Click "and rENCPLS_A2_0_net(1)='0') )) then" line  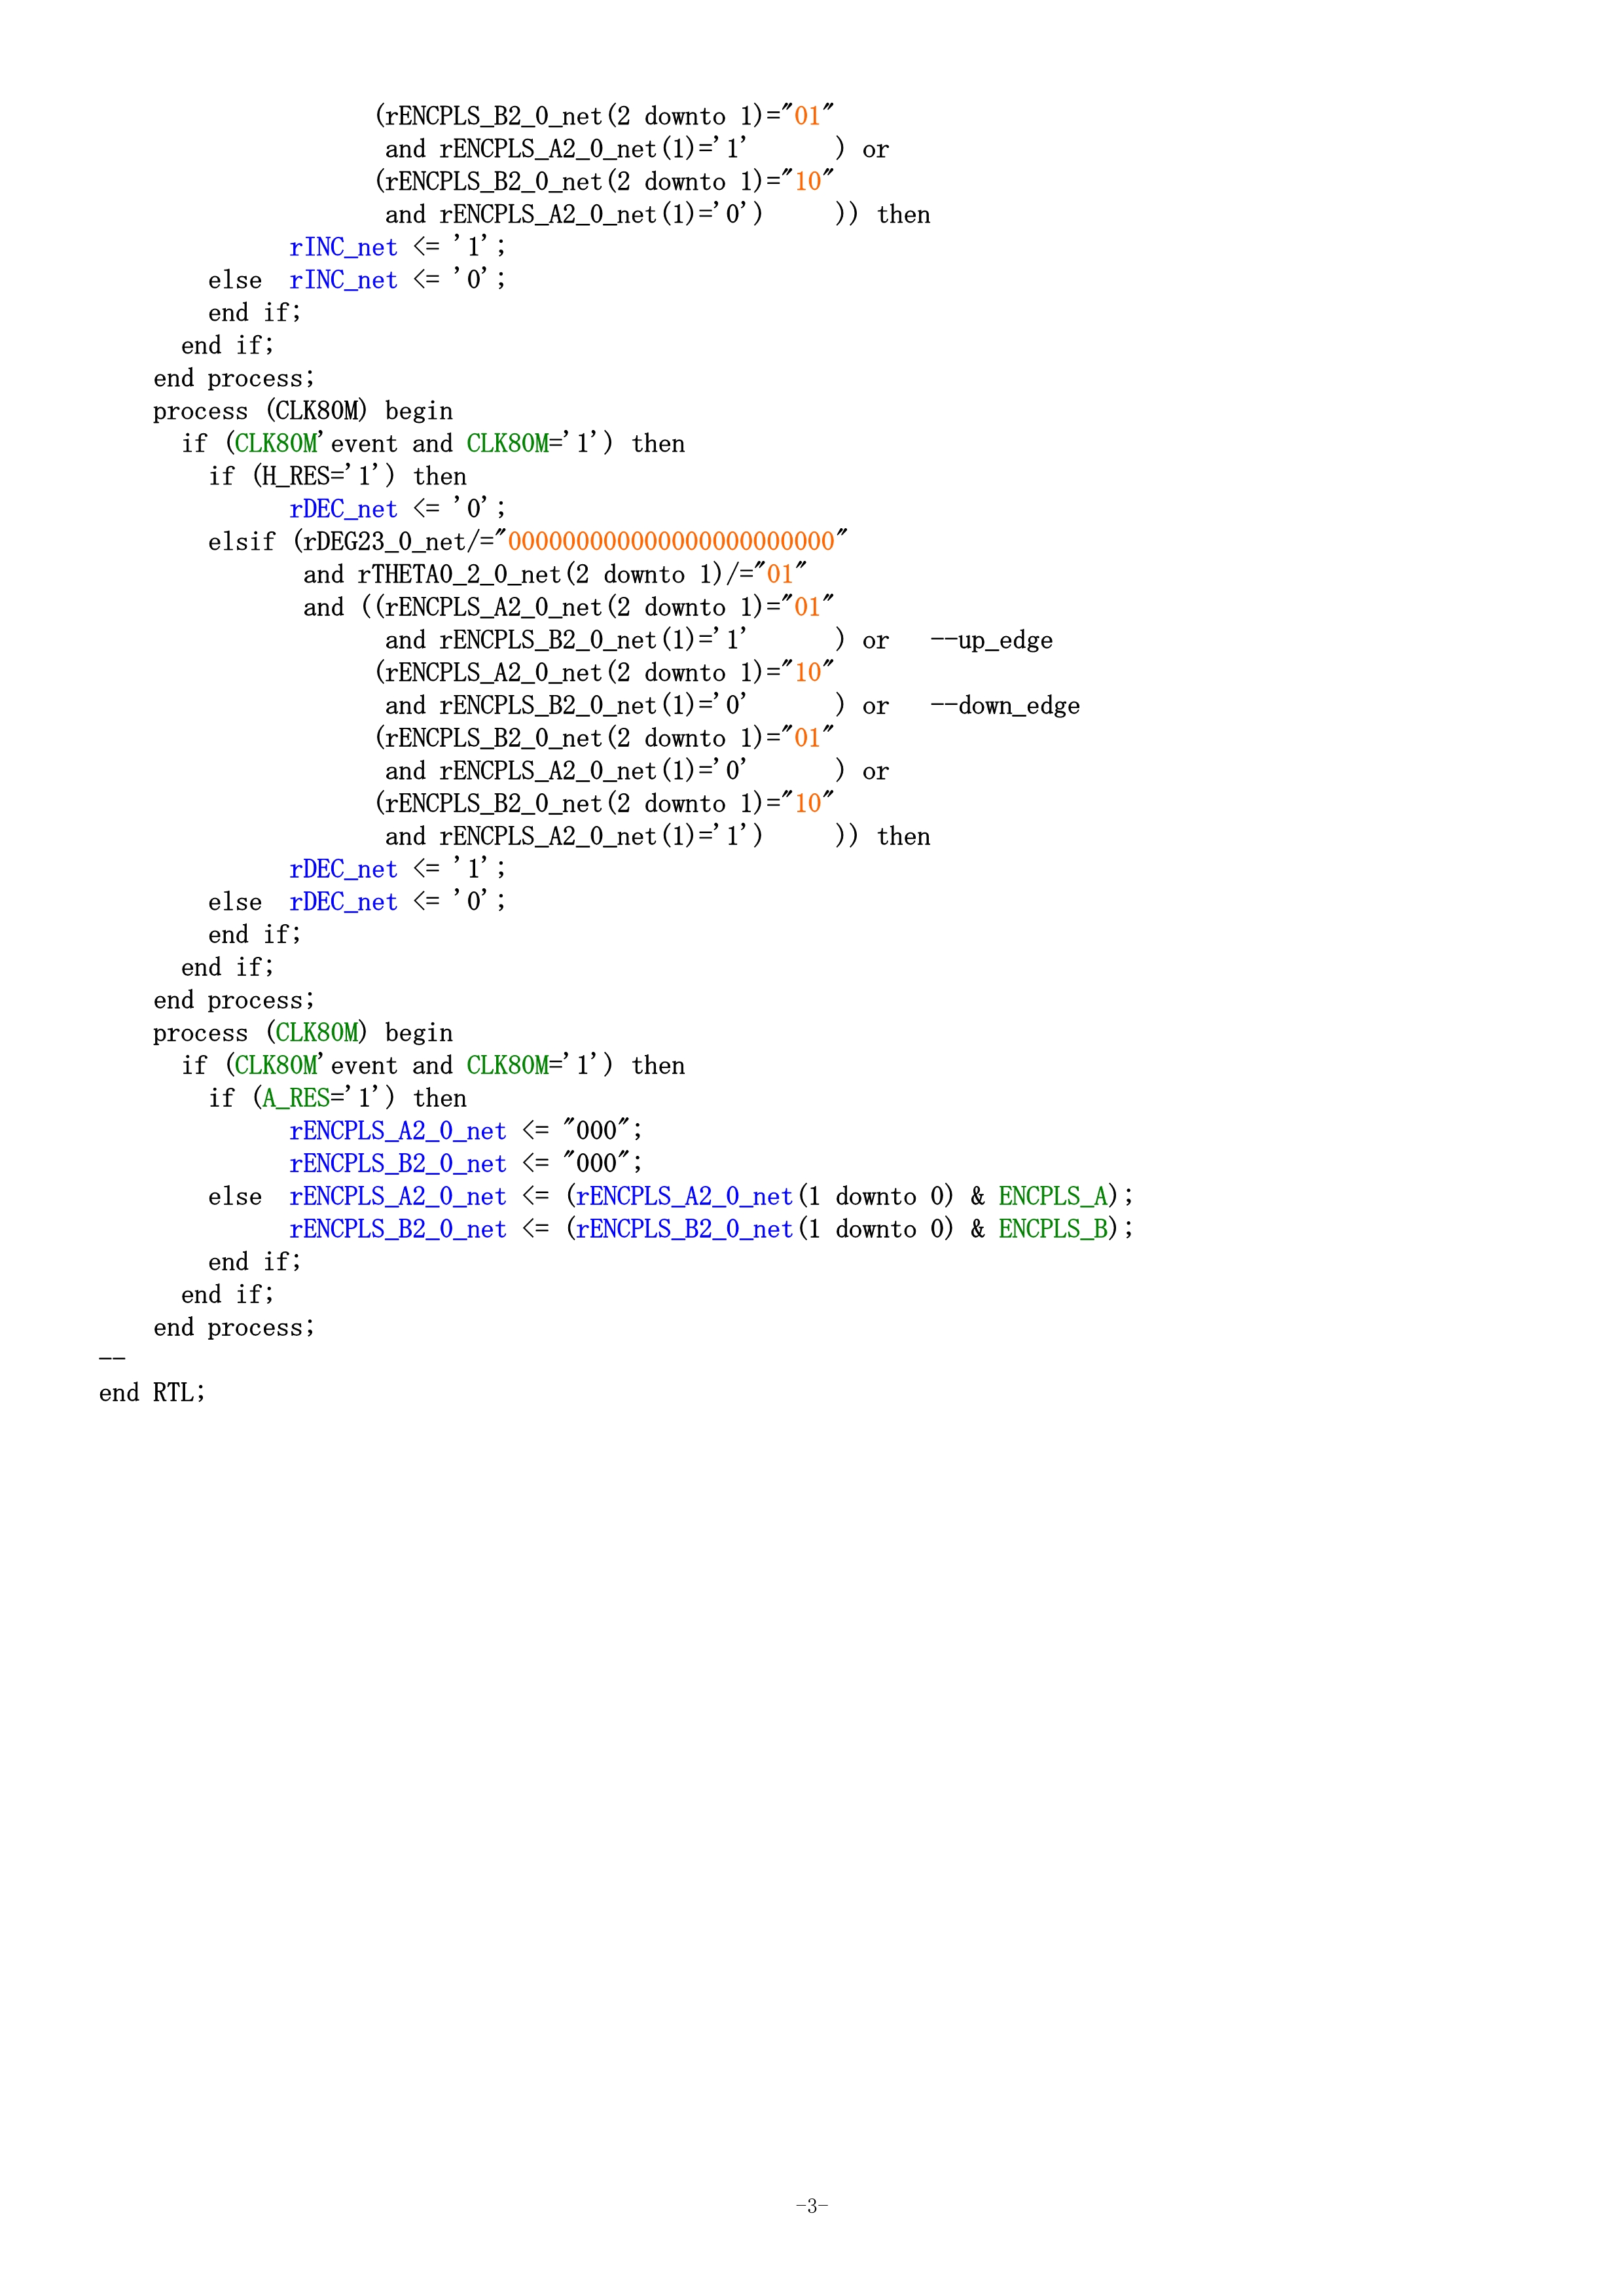click(658, 214)
